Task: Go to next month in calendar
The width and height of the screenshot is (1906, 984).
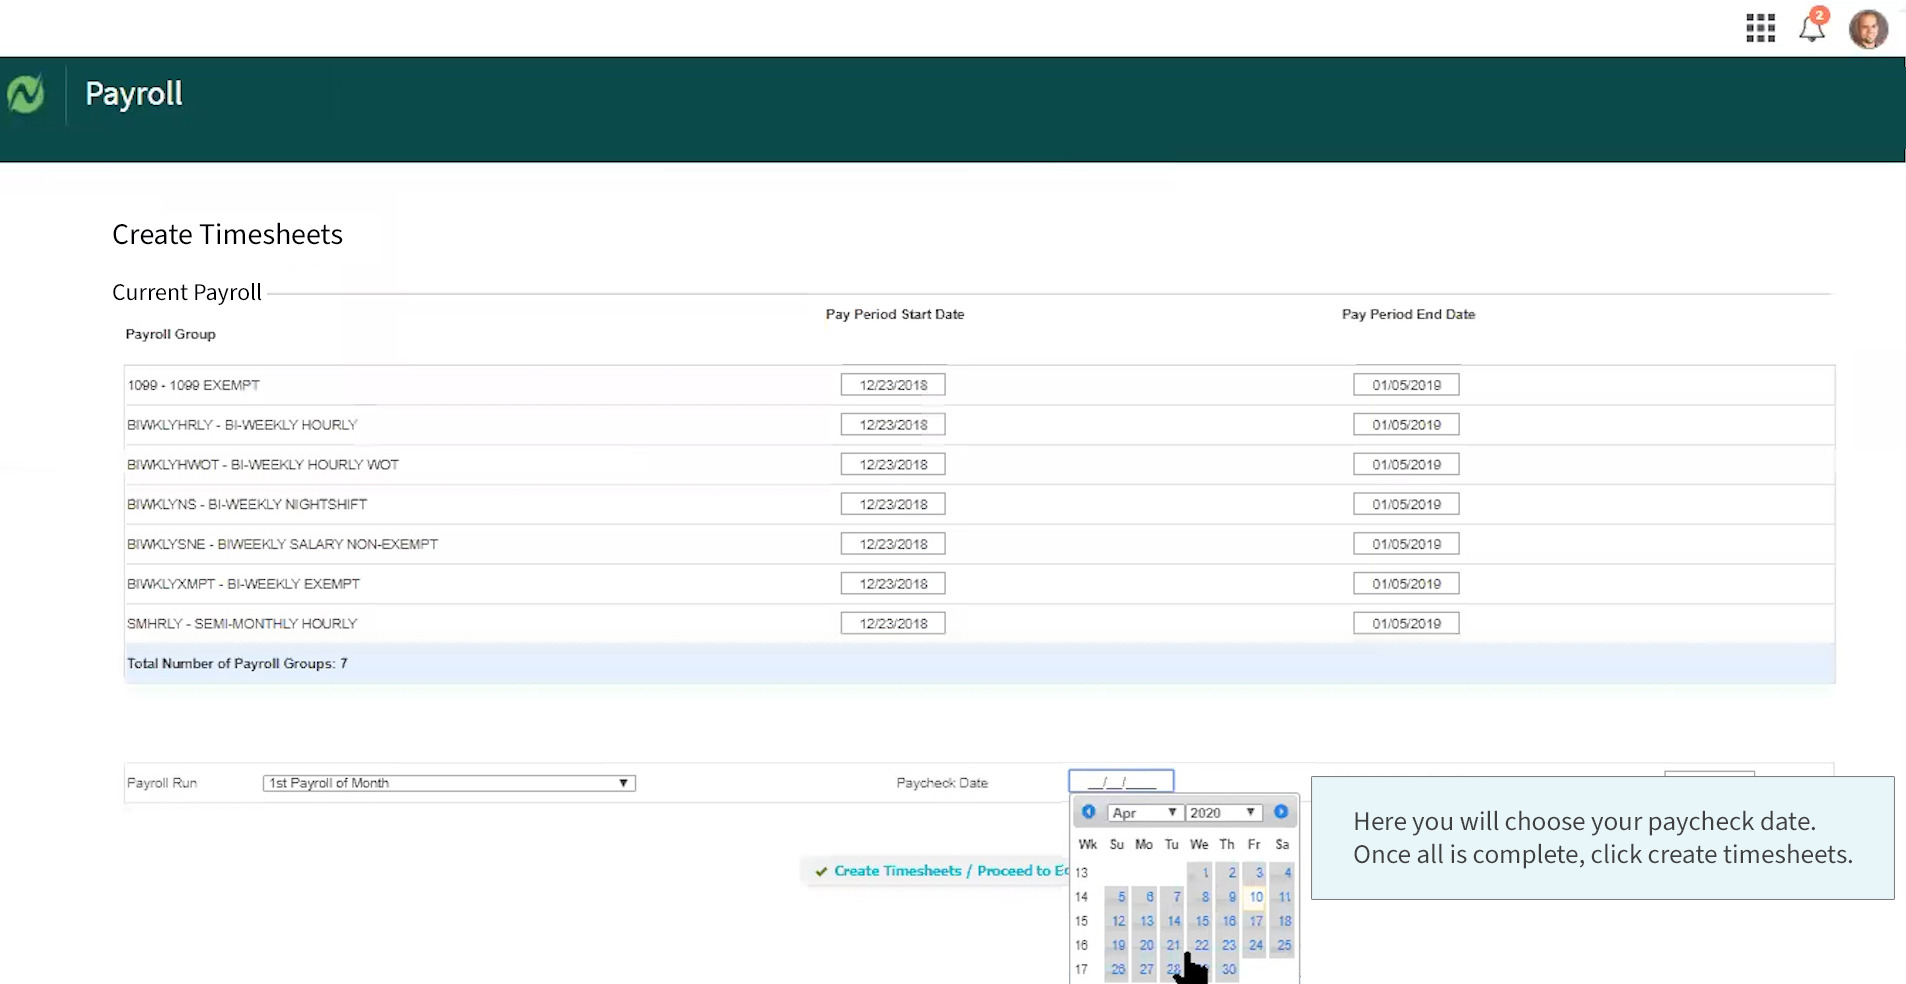Action: (x=1281, y=812)
